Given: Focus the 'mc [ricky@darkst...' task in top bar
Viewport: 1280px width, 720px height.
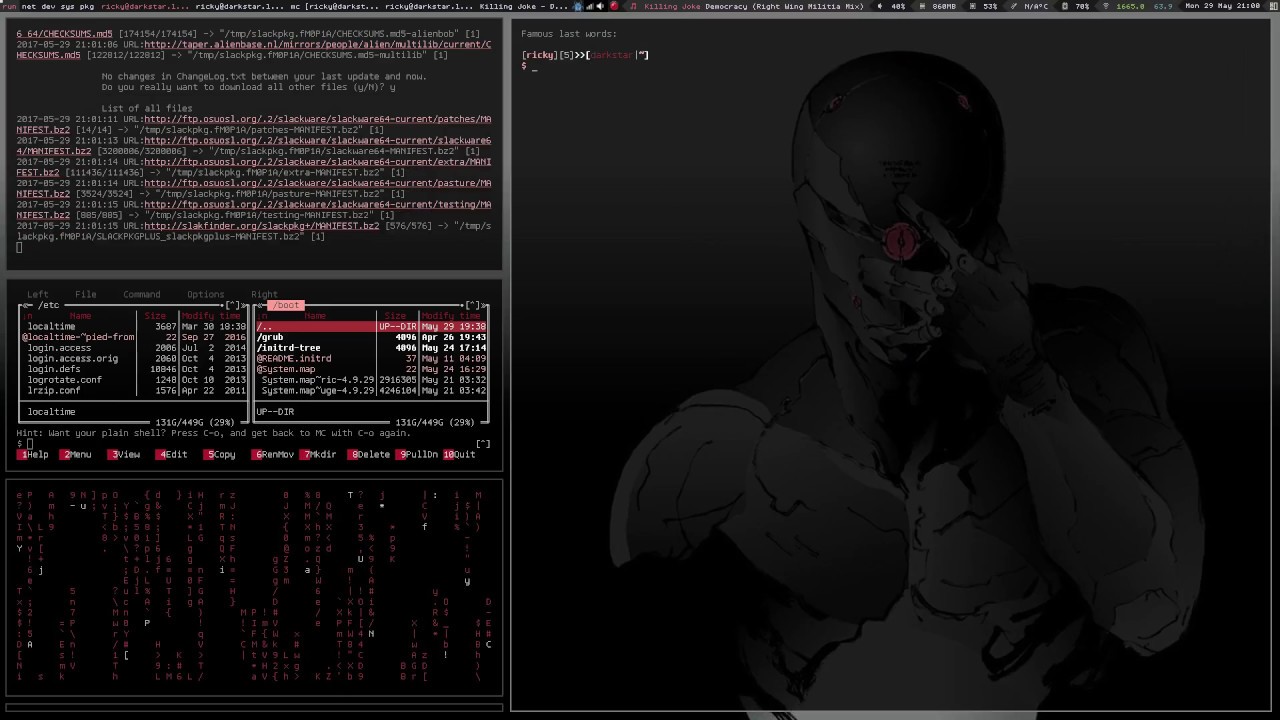Looking at the screenshot, I should pos(334,6).
